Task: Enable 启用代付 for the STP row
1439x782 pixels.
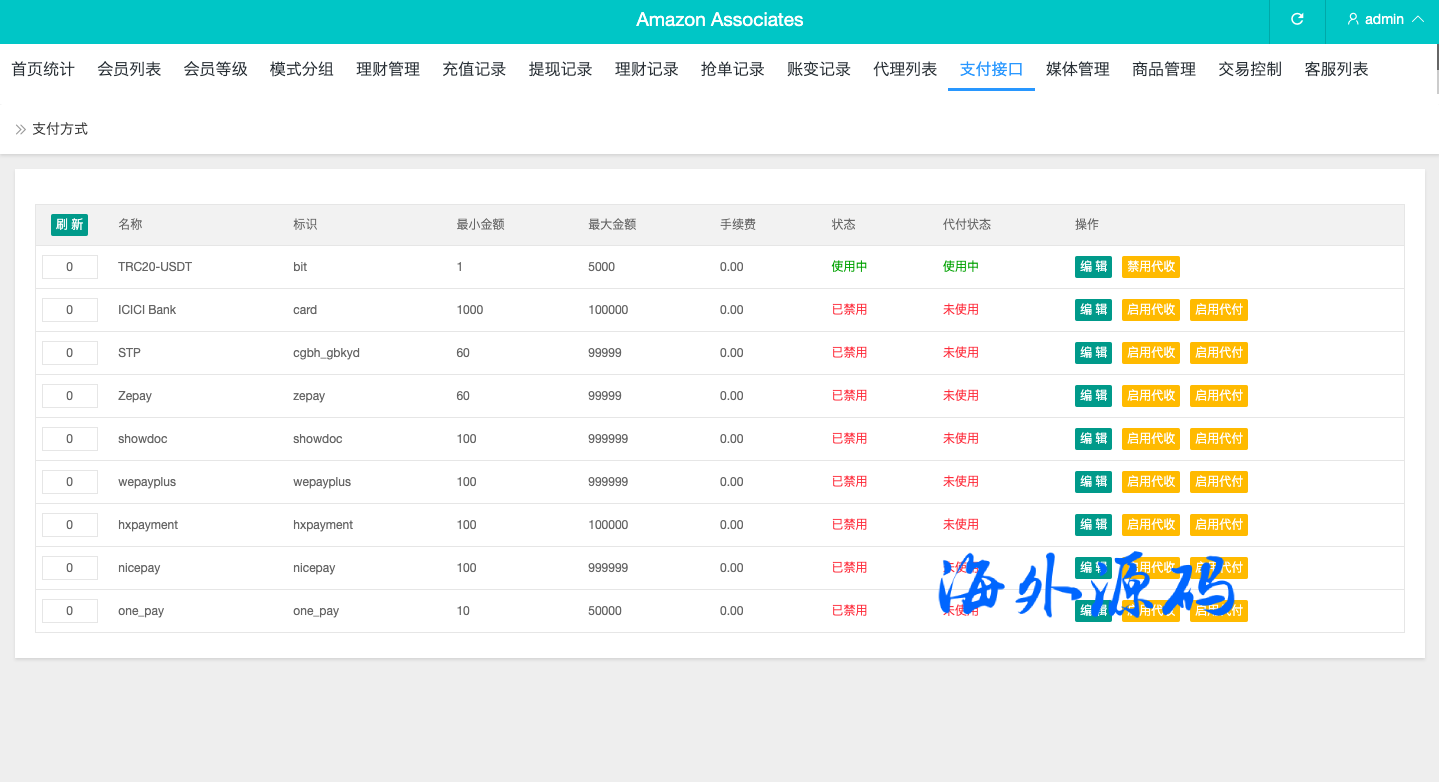Action: pos(1218,353)
